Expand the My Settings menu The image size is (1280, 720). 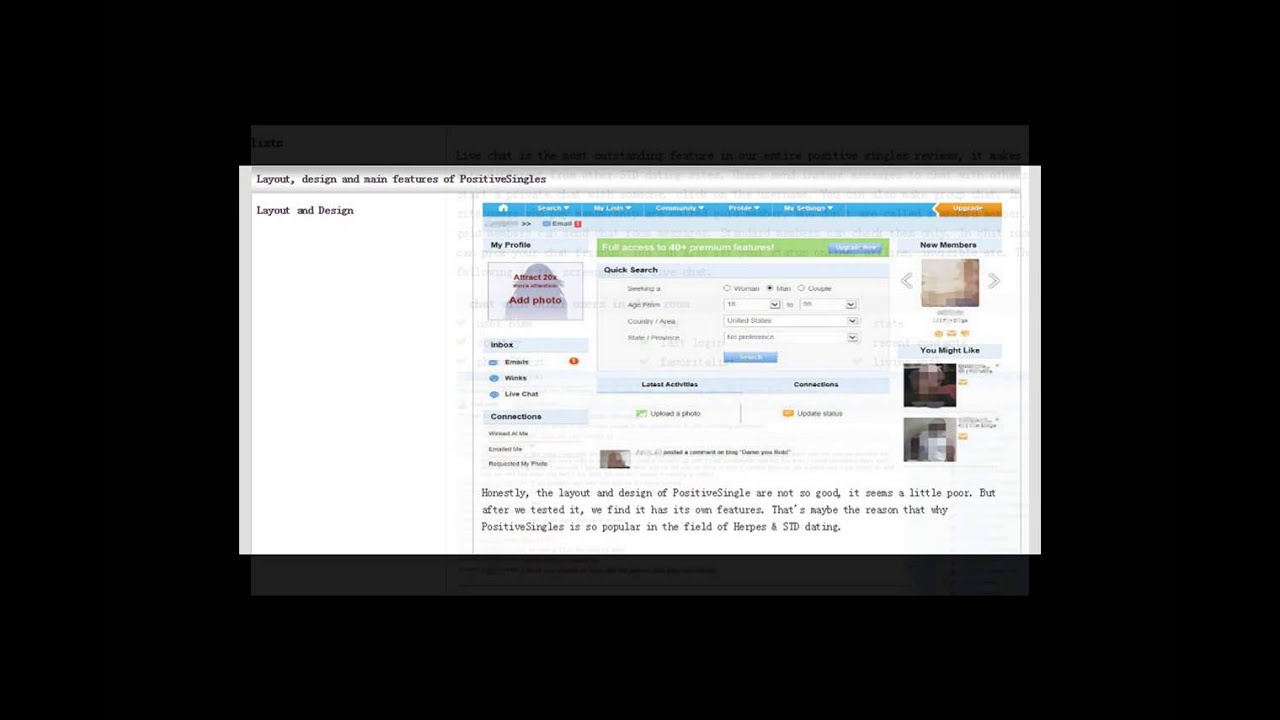click(x=807, y=208)
